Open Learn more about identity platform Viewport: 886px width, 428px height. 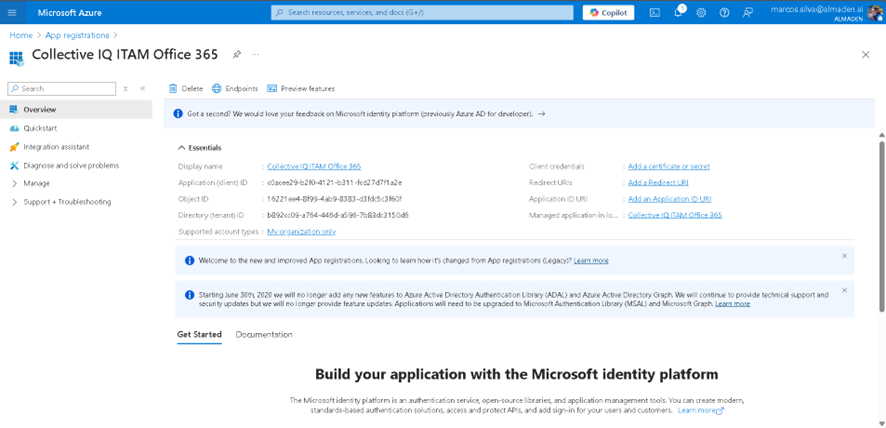pyautogui.click(x=701, y=410)
